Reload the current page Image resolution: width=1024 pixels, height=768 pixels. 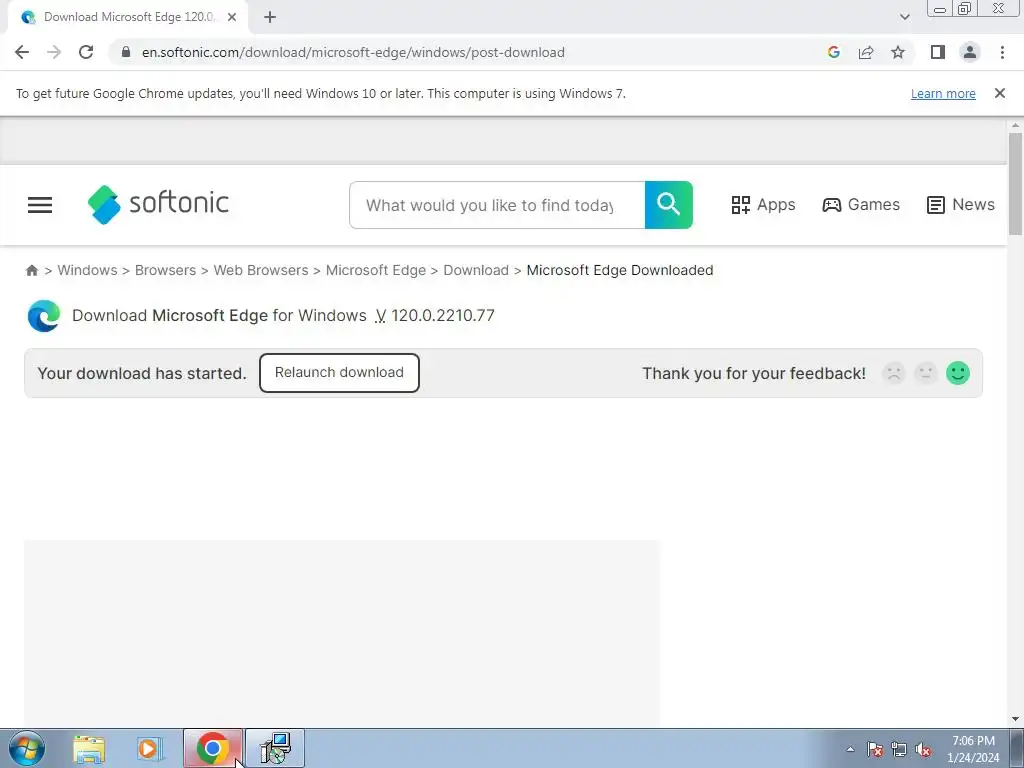pyautogui.click(x=86, y=52)
